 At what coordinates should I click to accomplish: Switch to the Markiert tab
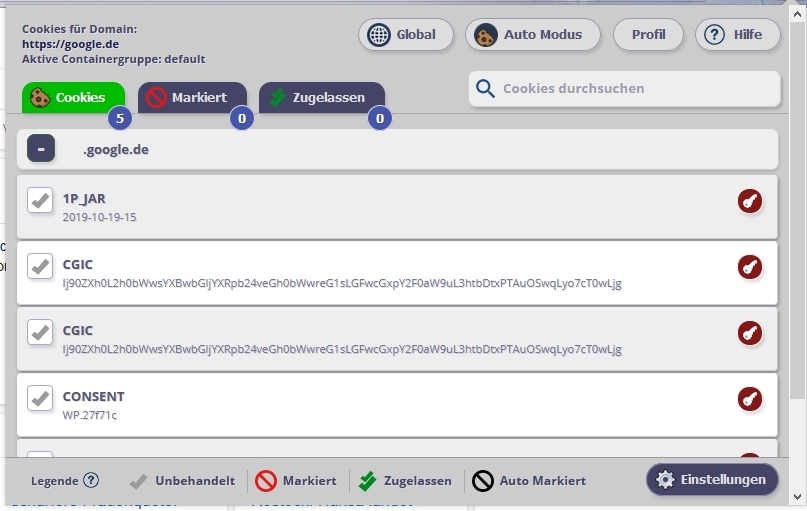coord(191,98)
